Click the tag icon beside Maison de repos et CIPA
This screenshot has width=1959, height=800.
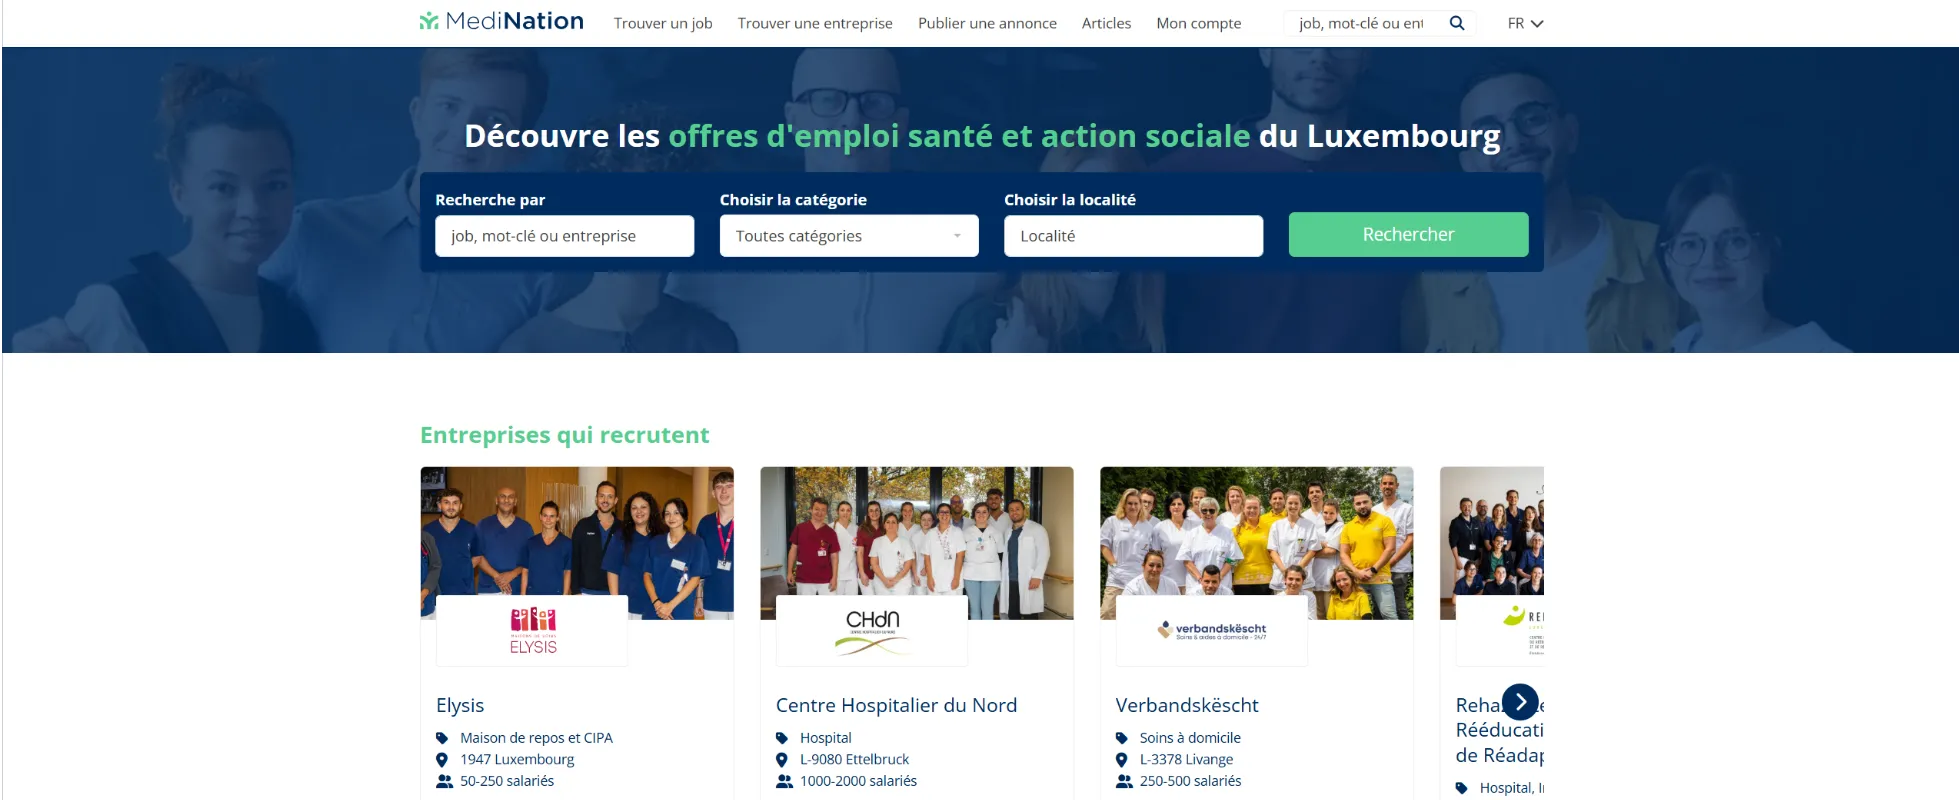point(442,738)
